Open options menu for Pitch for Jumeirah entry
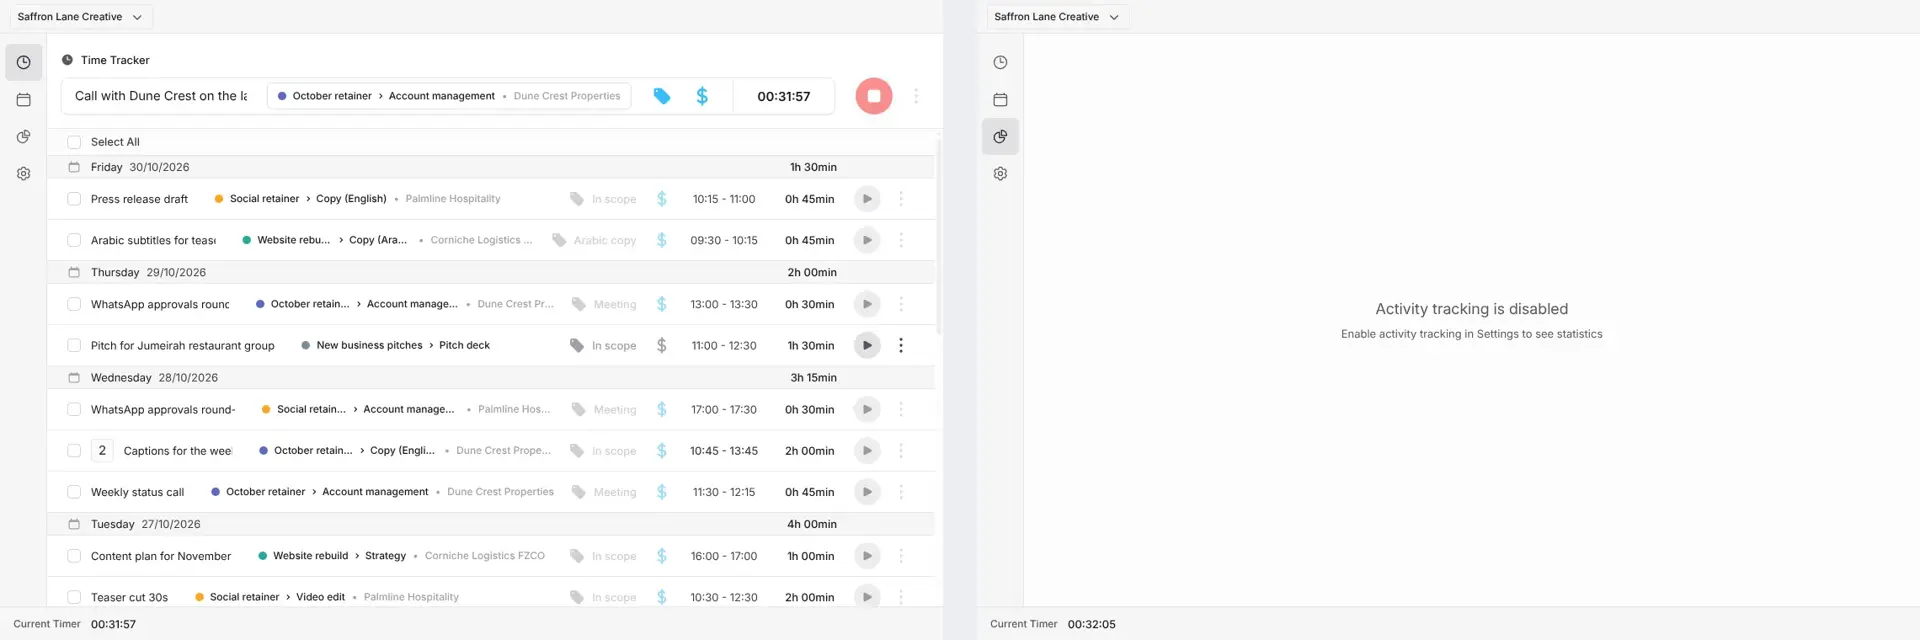The image size is (1920, 640). [x=901, y=345]
